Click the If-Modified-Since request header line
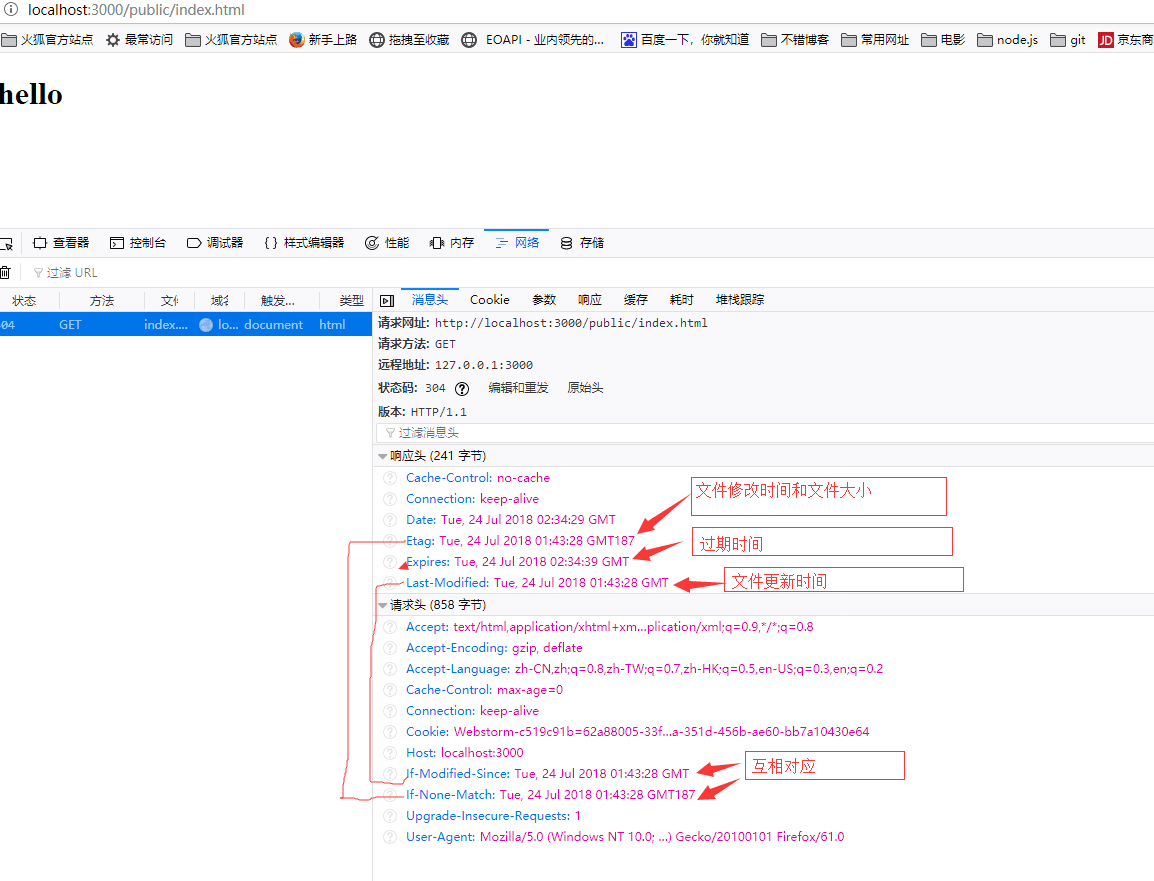This screenshot has height=881, width=1154. pyautogui.click(x=548, y=774)
